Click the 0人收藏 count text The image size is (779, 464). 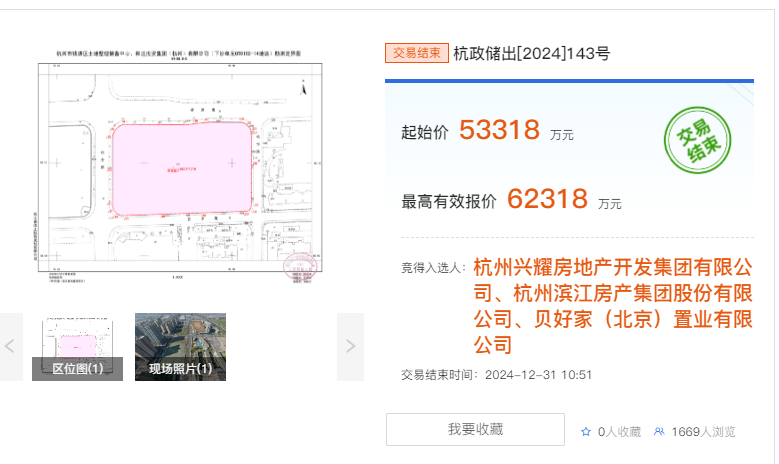[x=619, y=432]
